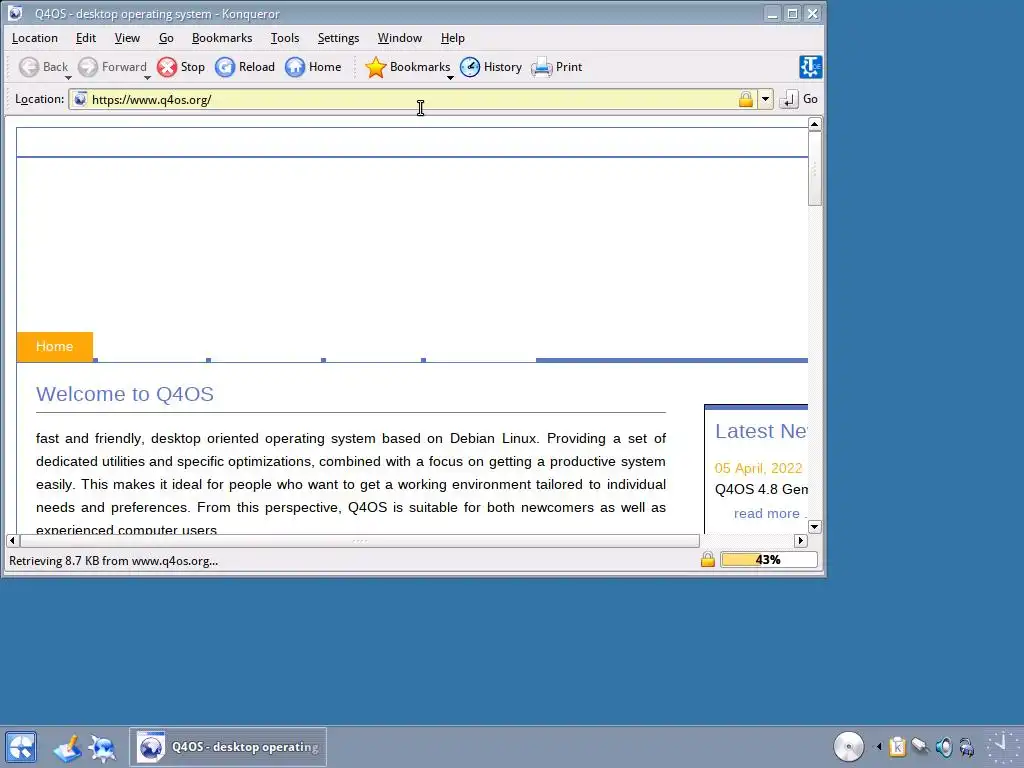Screen dimensions: 1024x768
Task: Click the horizontal scrollbar right arrow
Action: (801, 540)
